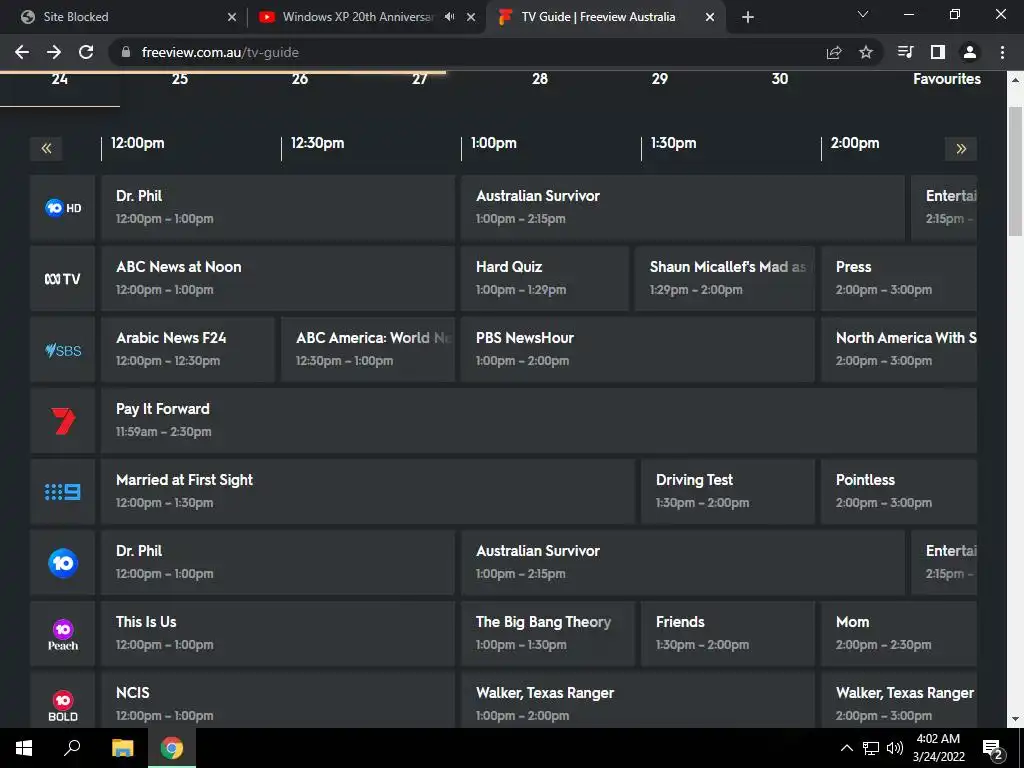Open Dr. Phil on 10 HD
This screenshot has width=1024, height=768.
pyautogui.click(x=278, y=208)
